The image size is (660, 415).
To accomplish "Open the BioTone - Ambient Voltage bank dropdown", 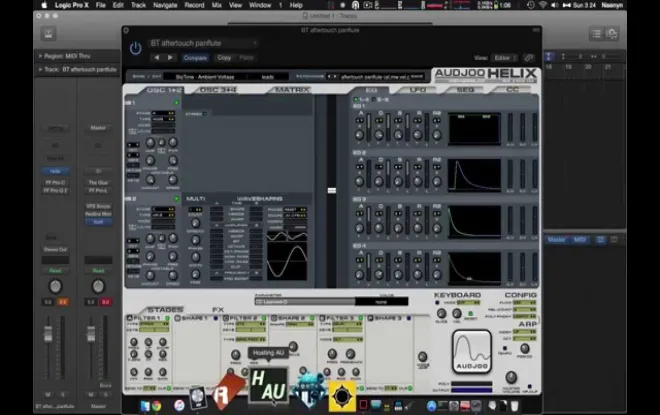I will (205, 77).
